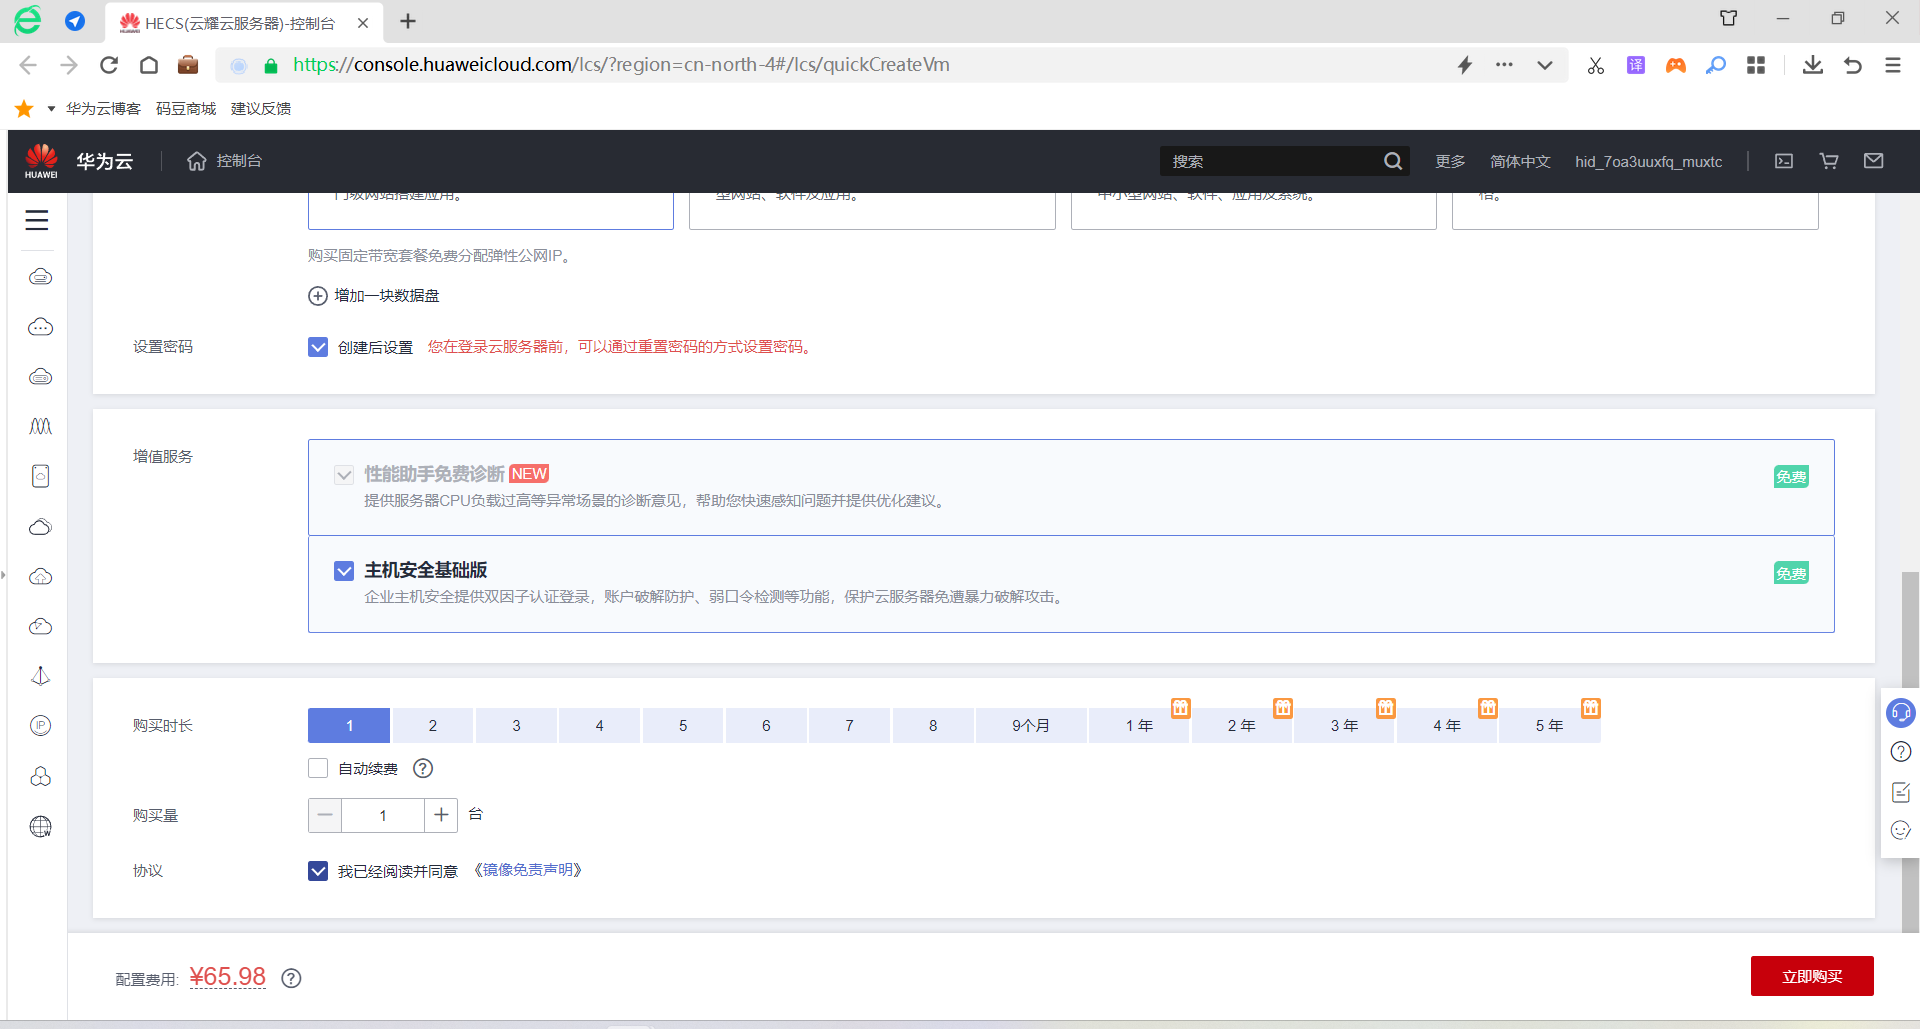Select 1 month purchase duration

(x=349, y=725)
